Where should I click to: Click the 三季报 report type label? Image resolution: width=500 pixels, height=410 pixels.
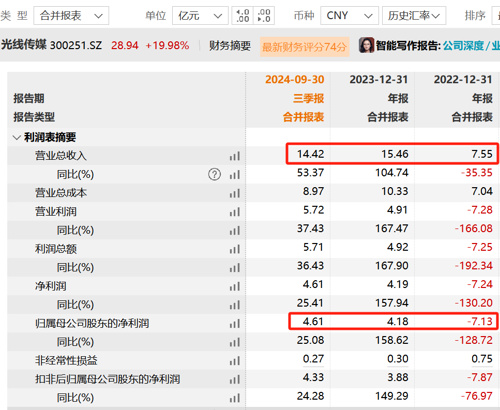coord(309,98)
